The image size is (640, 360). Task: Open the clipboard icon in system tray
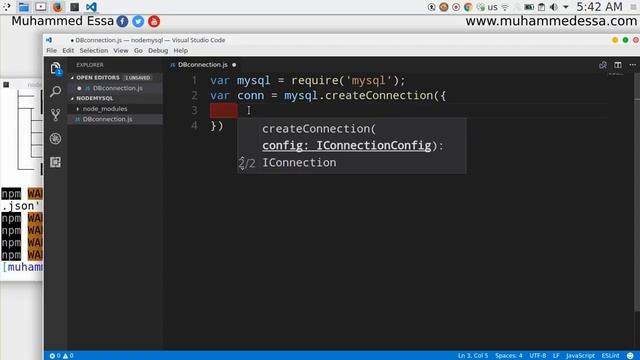pos(541,7)
